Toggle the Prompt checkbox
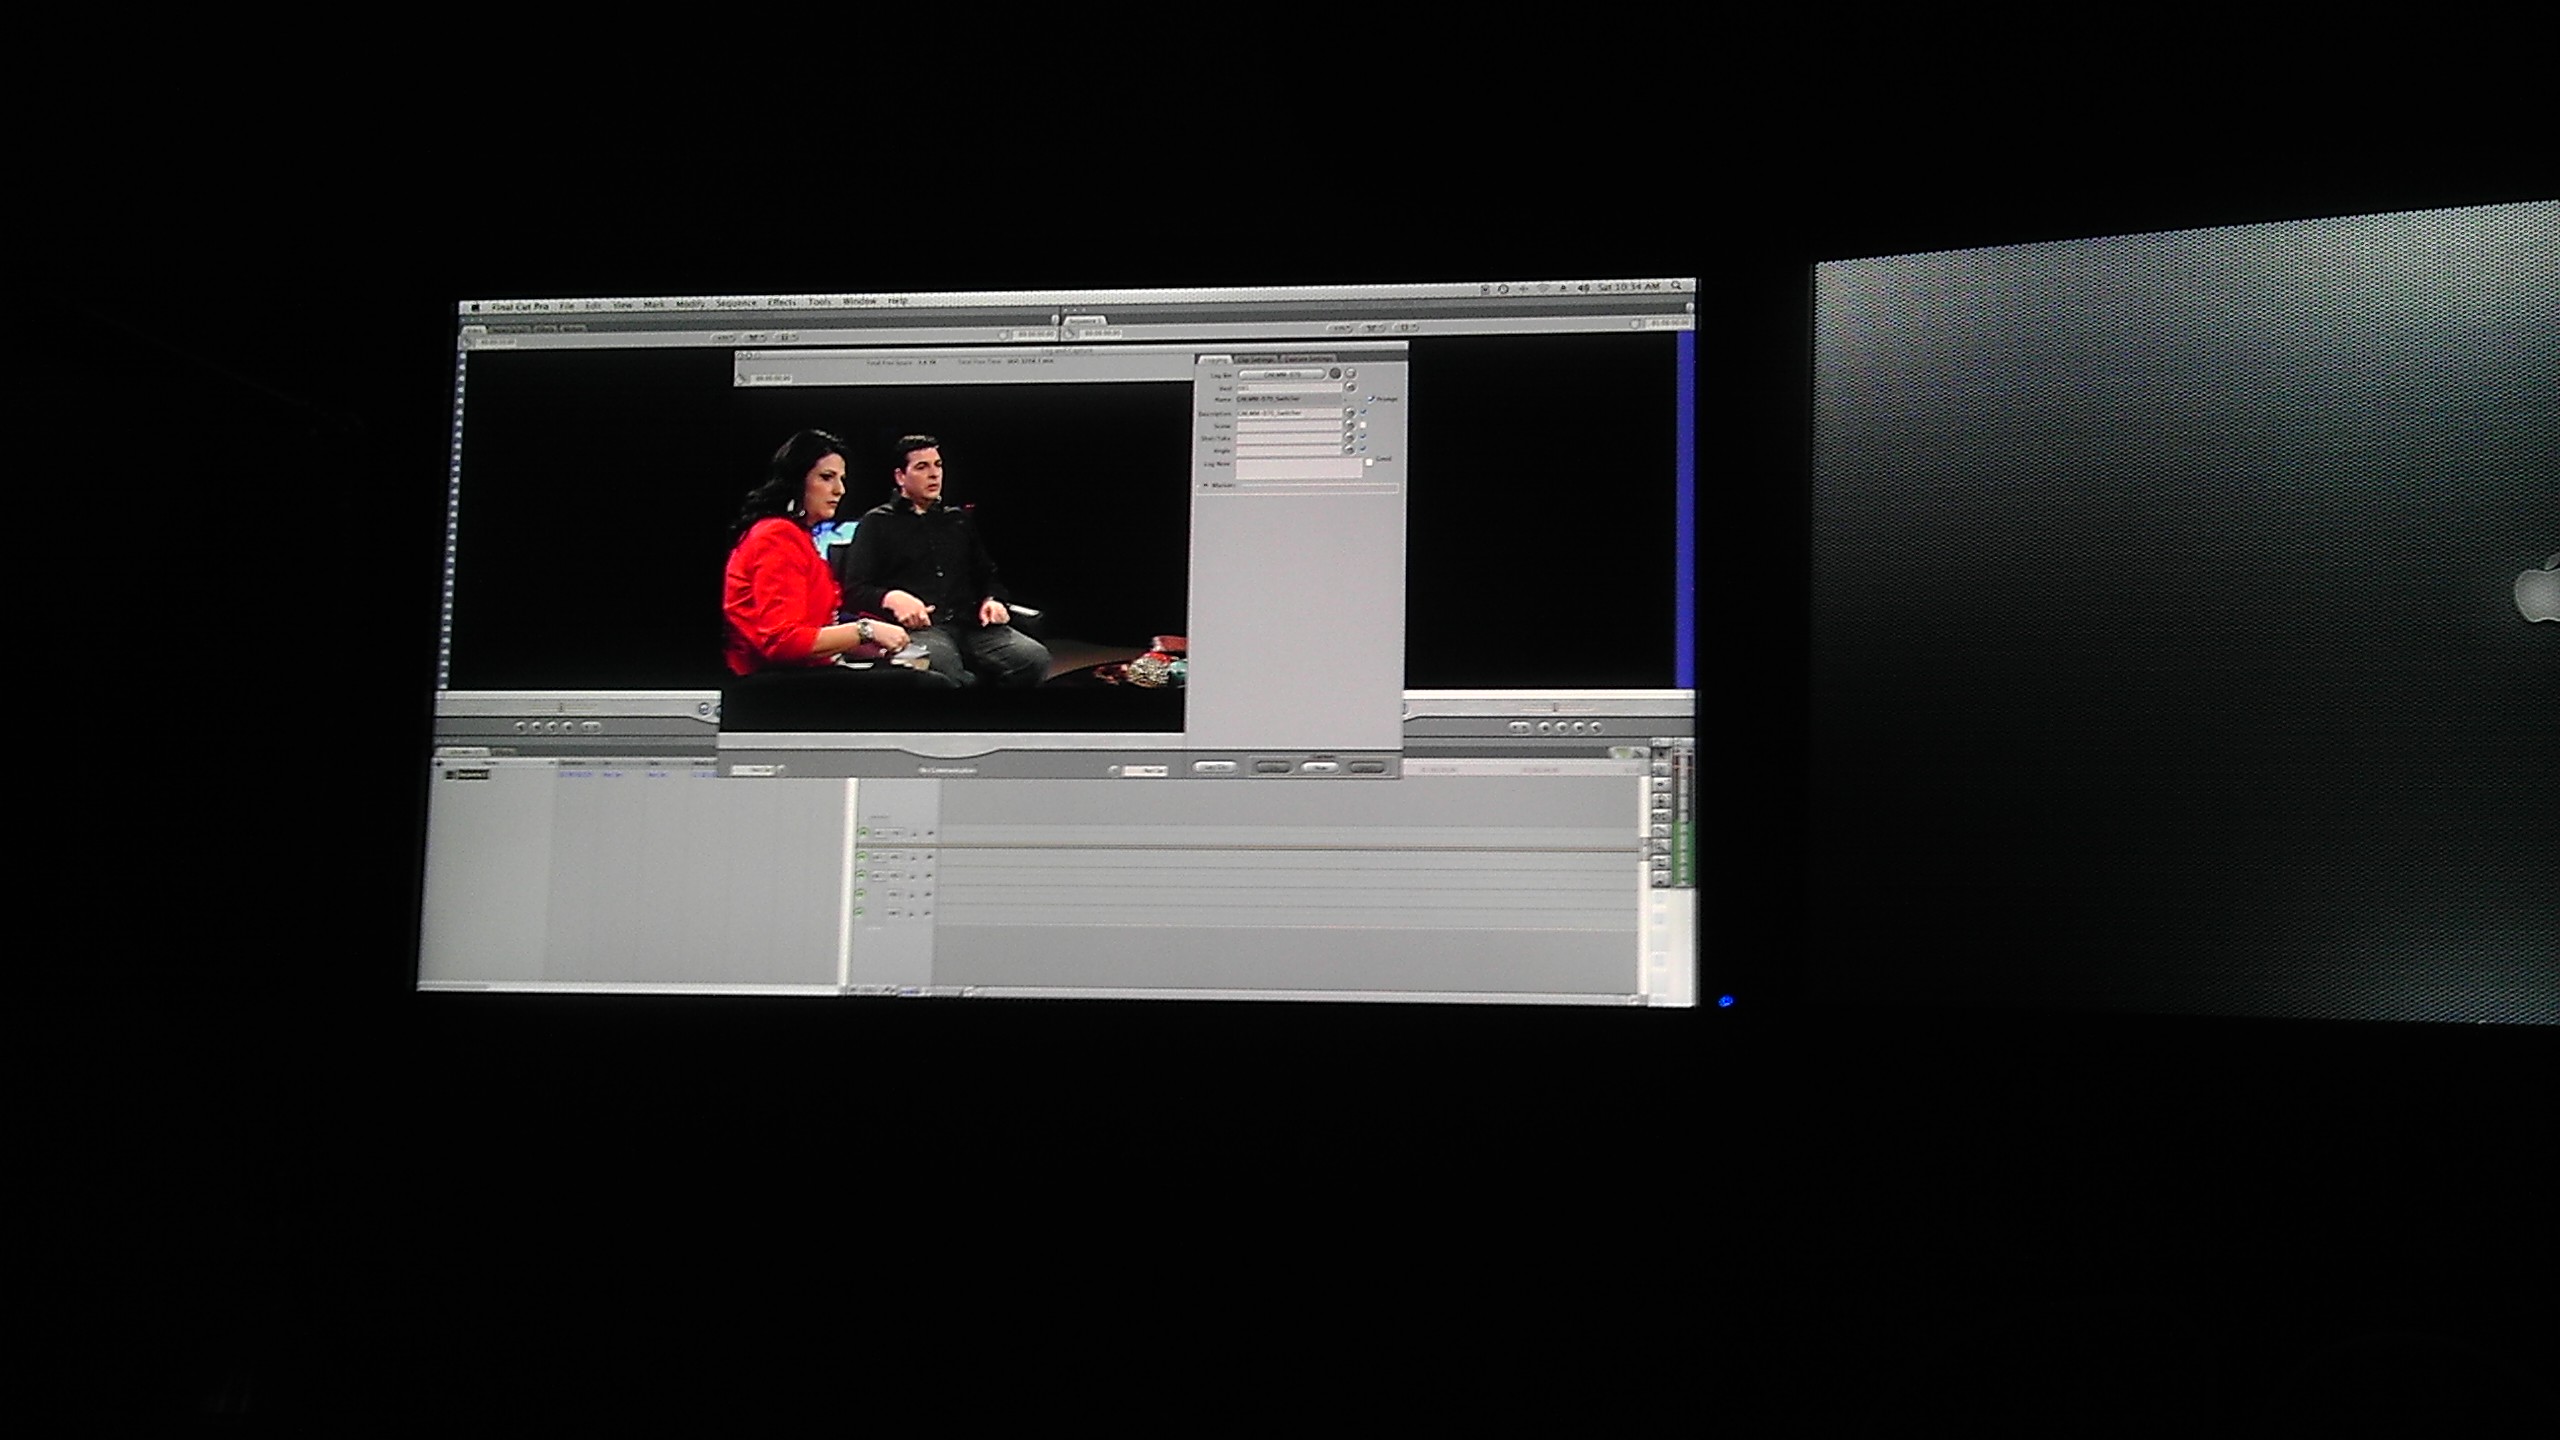The width and height of the screenshot is (2560, 1440). tap(1371, 399)
